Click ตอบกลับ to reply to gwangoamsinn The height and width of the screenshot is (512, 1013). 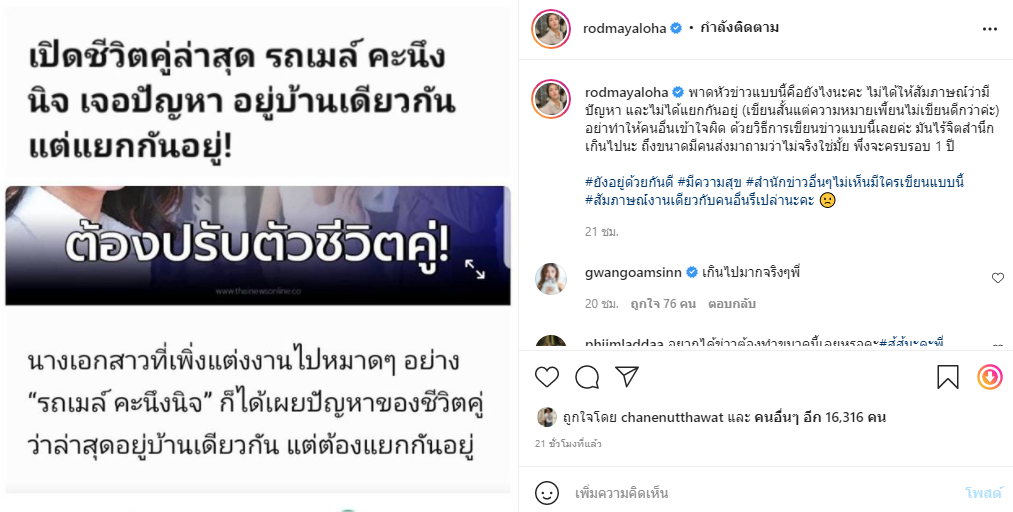[731, 303]
